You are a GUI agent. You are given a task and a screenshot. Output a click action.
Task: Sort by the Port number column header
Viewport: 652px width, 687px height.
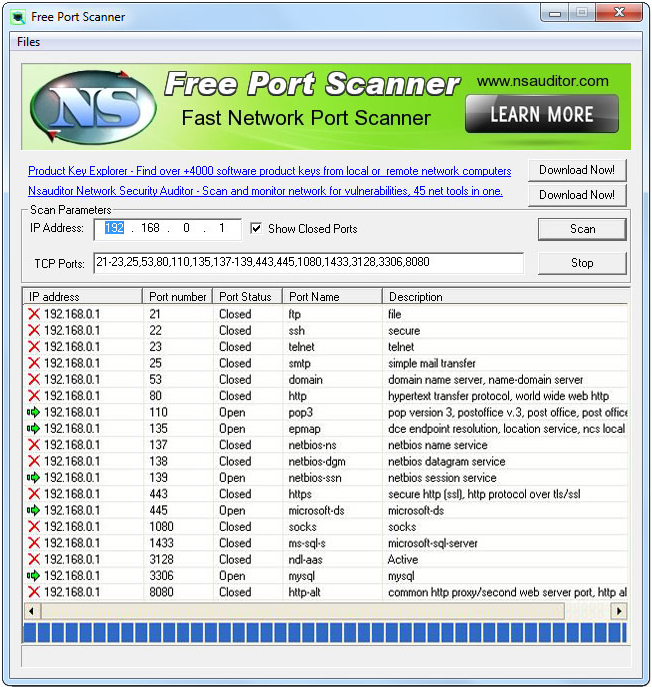click(177, 297)
